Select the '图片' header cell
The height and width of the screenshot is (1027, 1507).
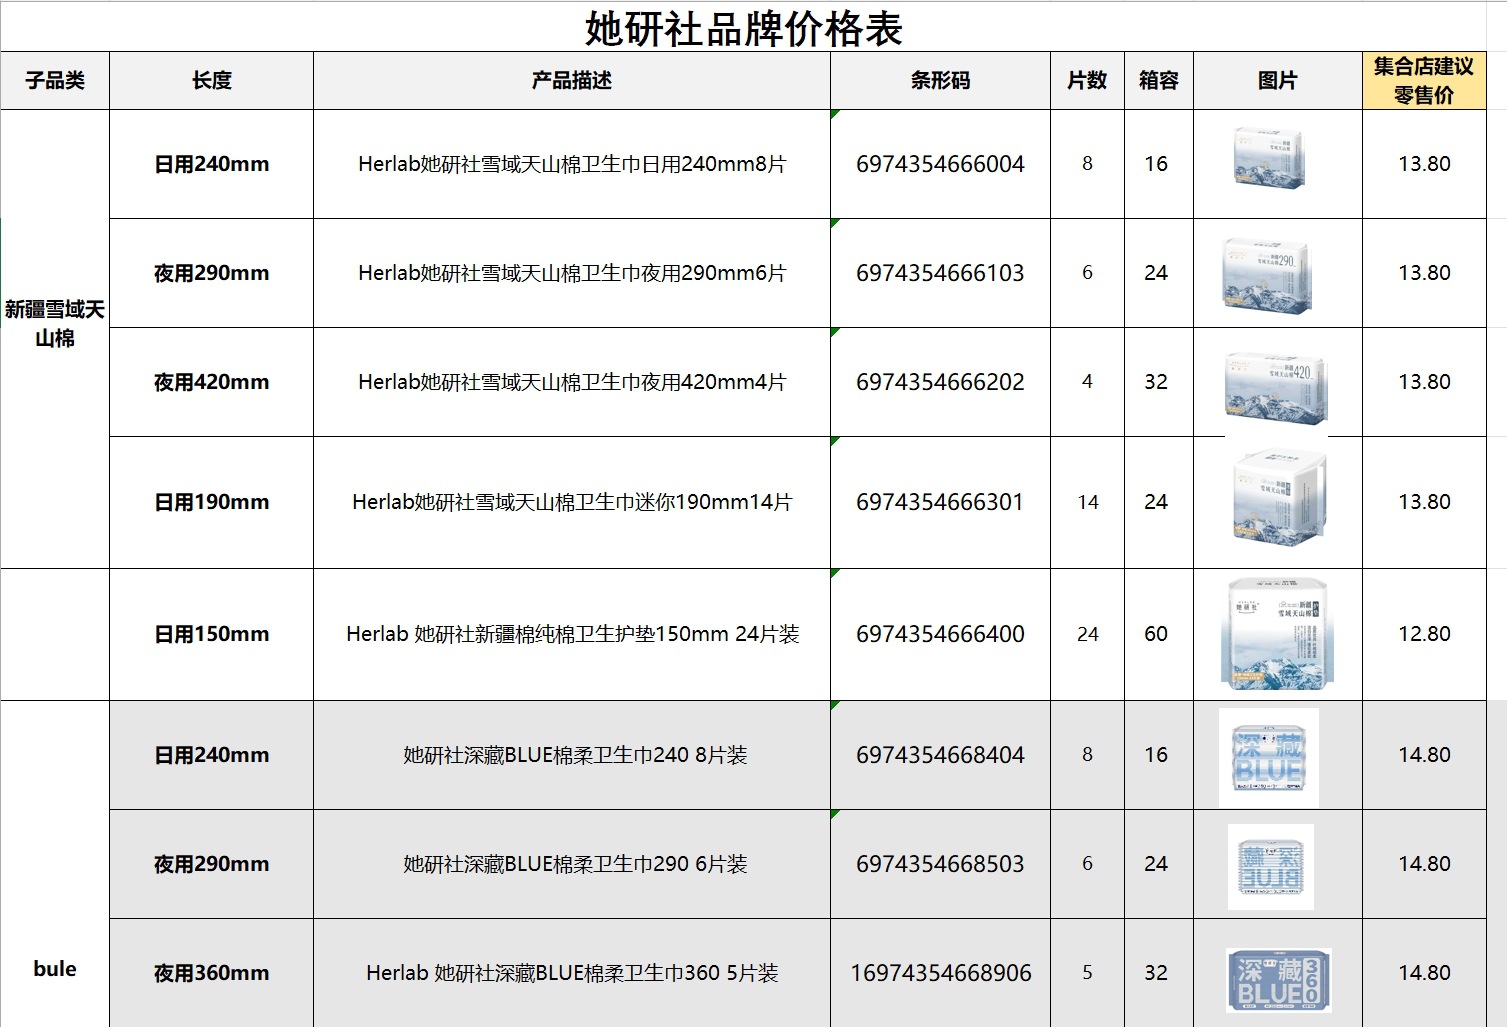(1278, 80)
